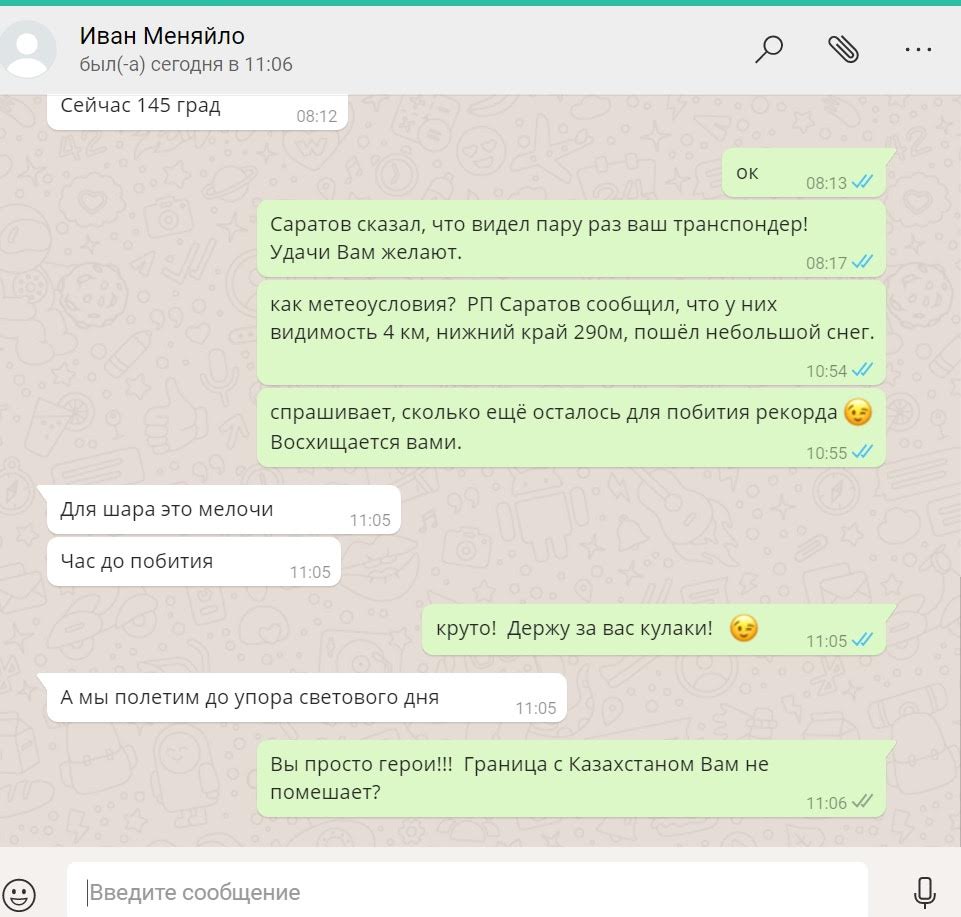Viewport: 961px width, 917px height.
Task: Start voice message with microphone icon
Action: point(924,892)
